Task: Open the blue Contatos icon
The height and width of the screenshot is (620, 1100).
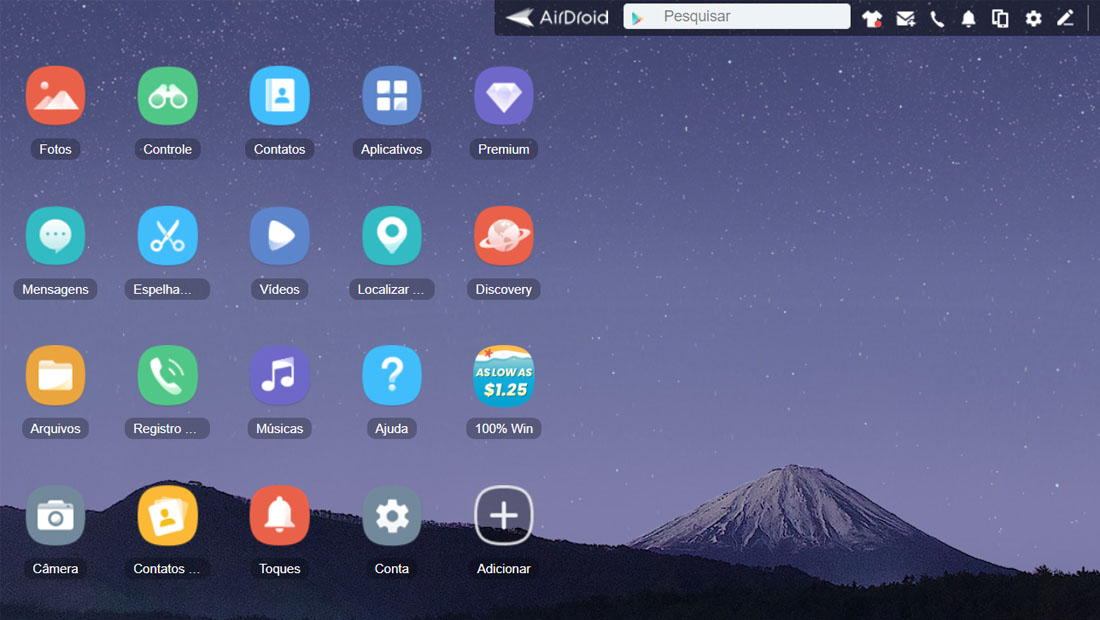Action: [x=279, y=95]
